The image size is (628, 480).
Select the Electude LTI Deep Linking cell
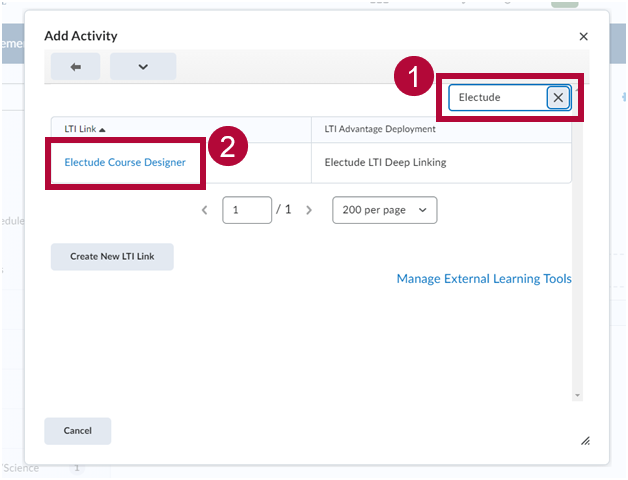tap(385, 162)
